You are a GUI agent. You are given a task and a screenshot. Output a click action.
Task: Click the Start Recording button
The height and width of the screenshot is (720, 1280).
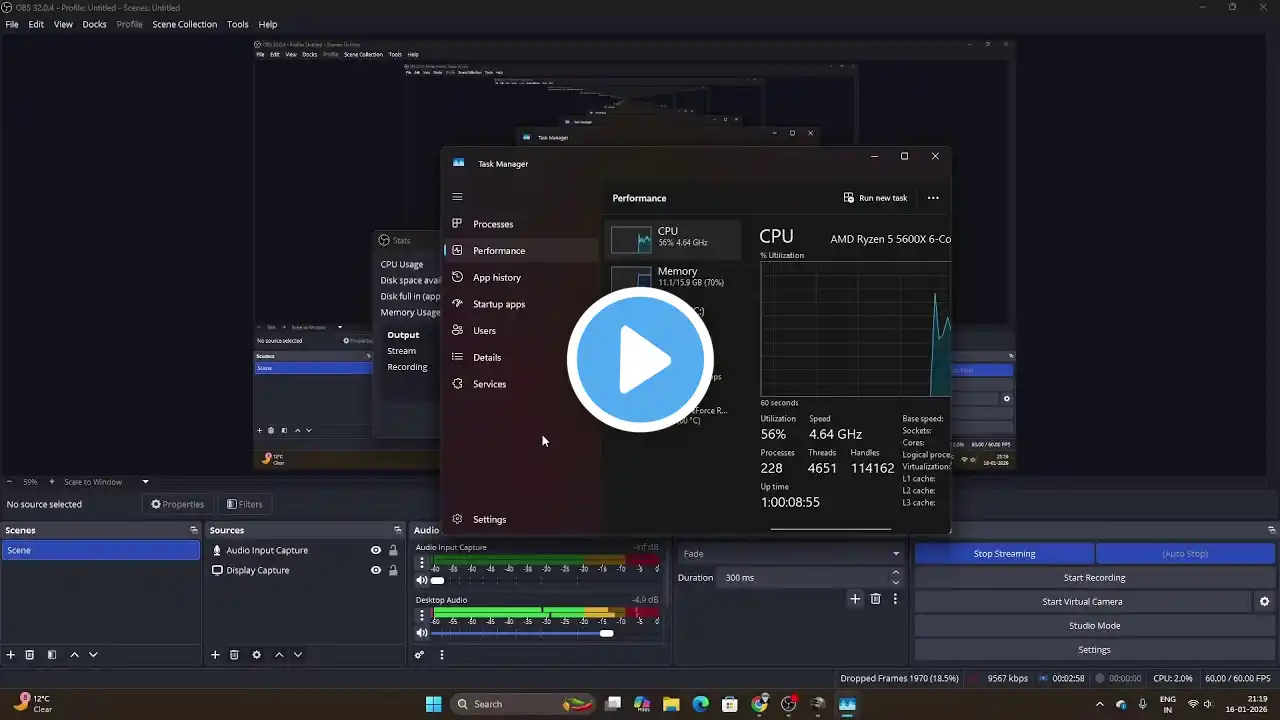[x=1094, y=578]
